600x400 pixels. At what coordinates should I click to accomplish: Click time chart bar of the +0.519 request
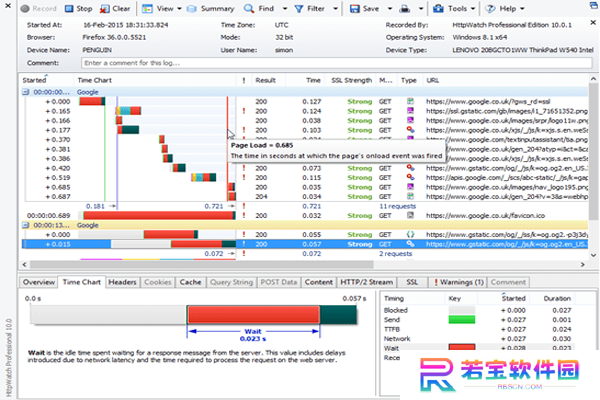204,177
